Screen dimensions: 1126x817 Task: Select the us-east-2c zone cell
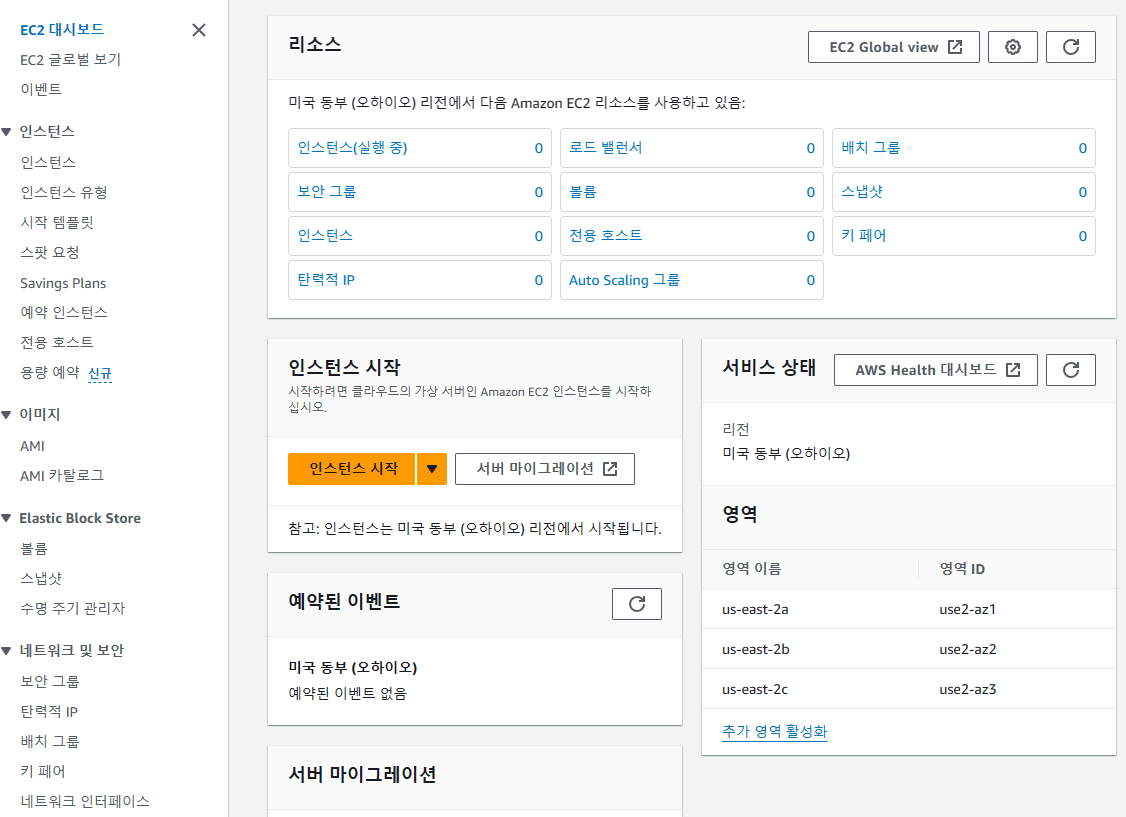pos(755,690)
